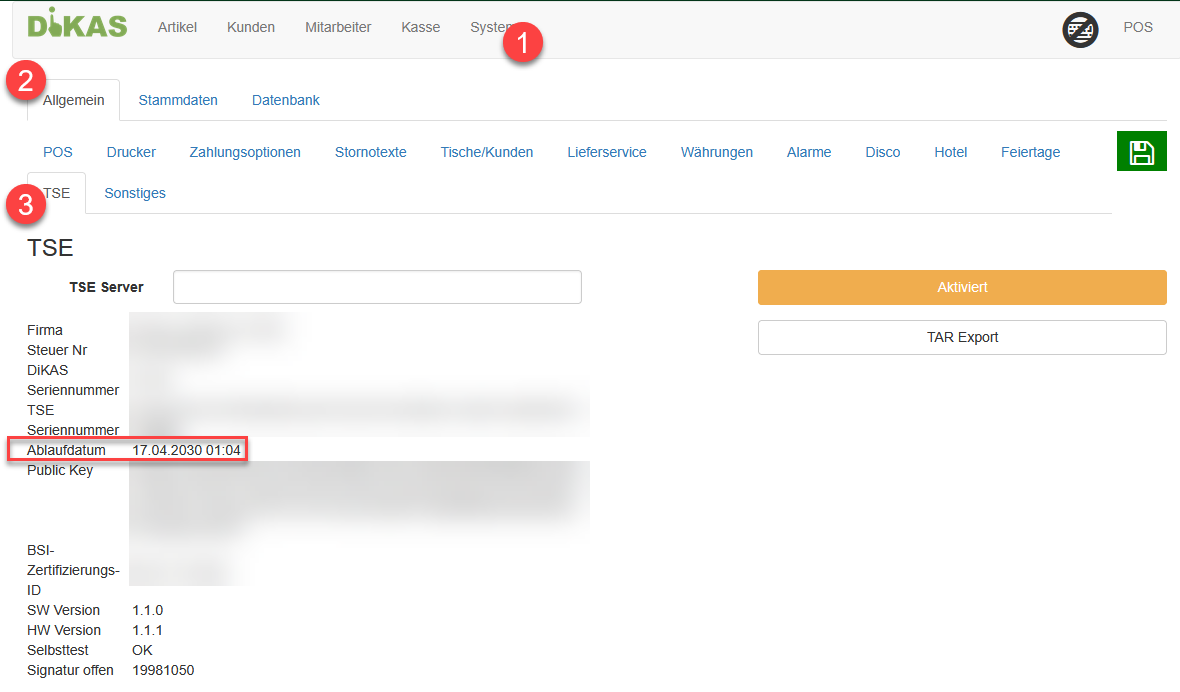Open the Feiertage tab
This screenshot has width=1180, height=692.
tap(1030, 152)
